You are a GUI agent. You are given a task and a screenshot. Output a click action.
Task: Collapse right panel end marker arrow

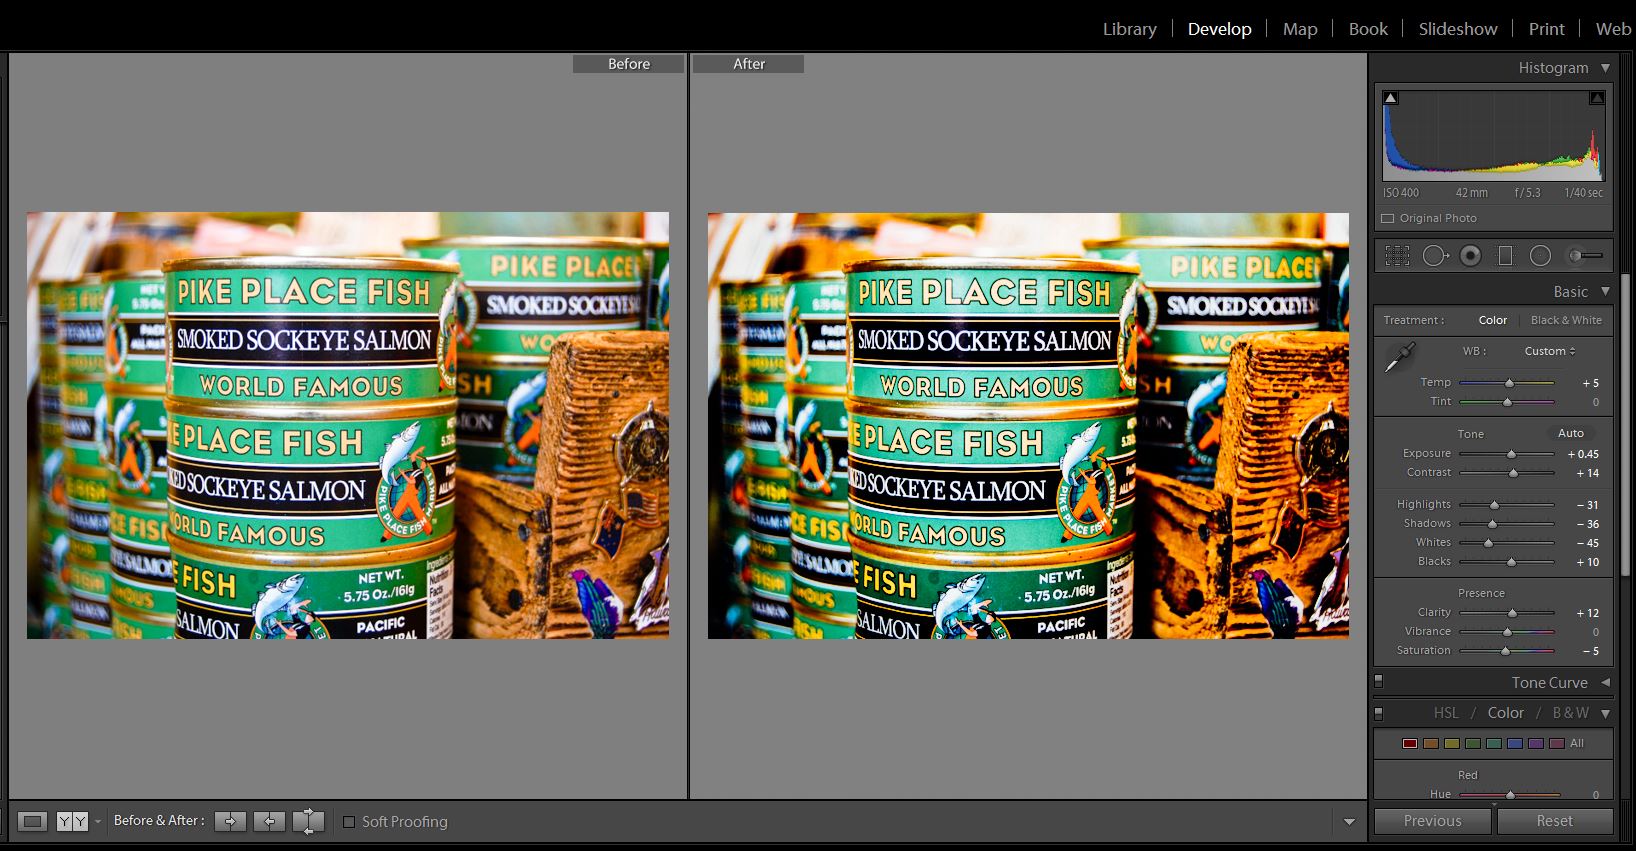[1494, 804]
